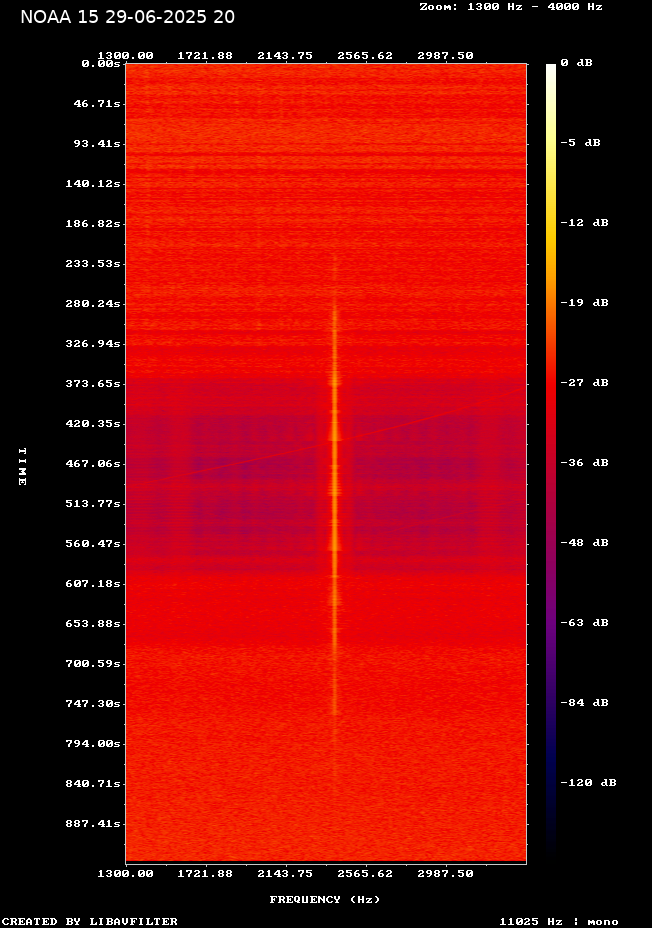
Task: Click the 11025 Hz : mono label
Action: click(x=559, y=921)
